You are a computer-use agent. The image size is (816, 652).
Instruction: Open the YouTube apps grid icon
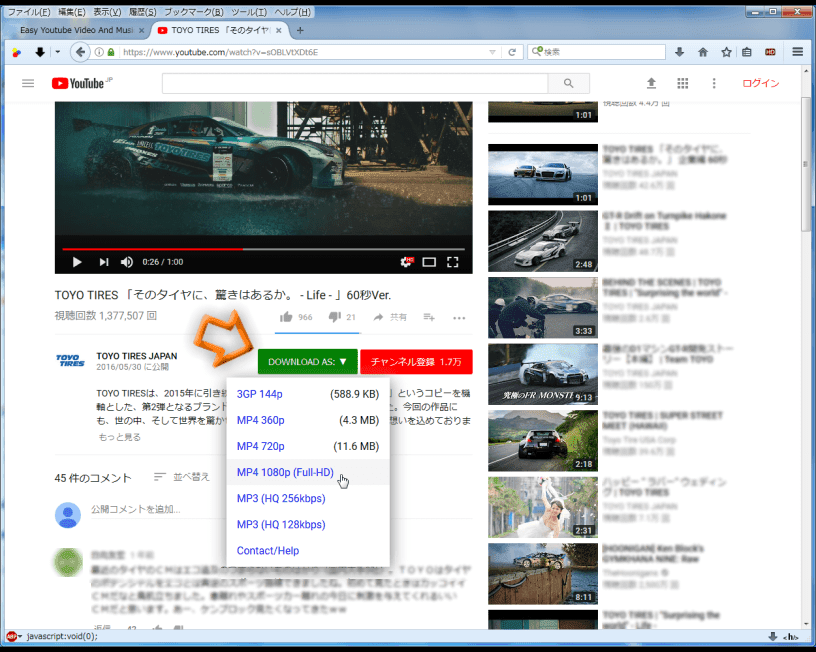click(x=682, y=84)
